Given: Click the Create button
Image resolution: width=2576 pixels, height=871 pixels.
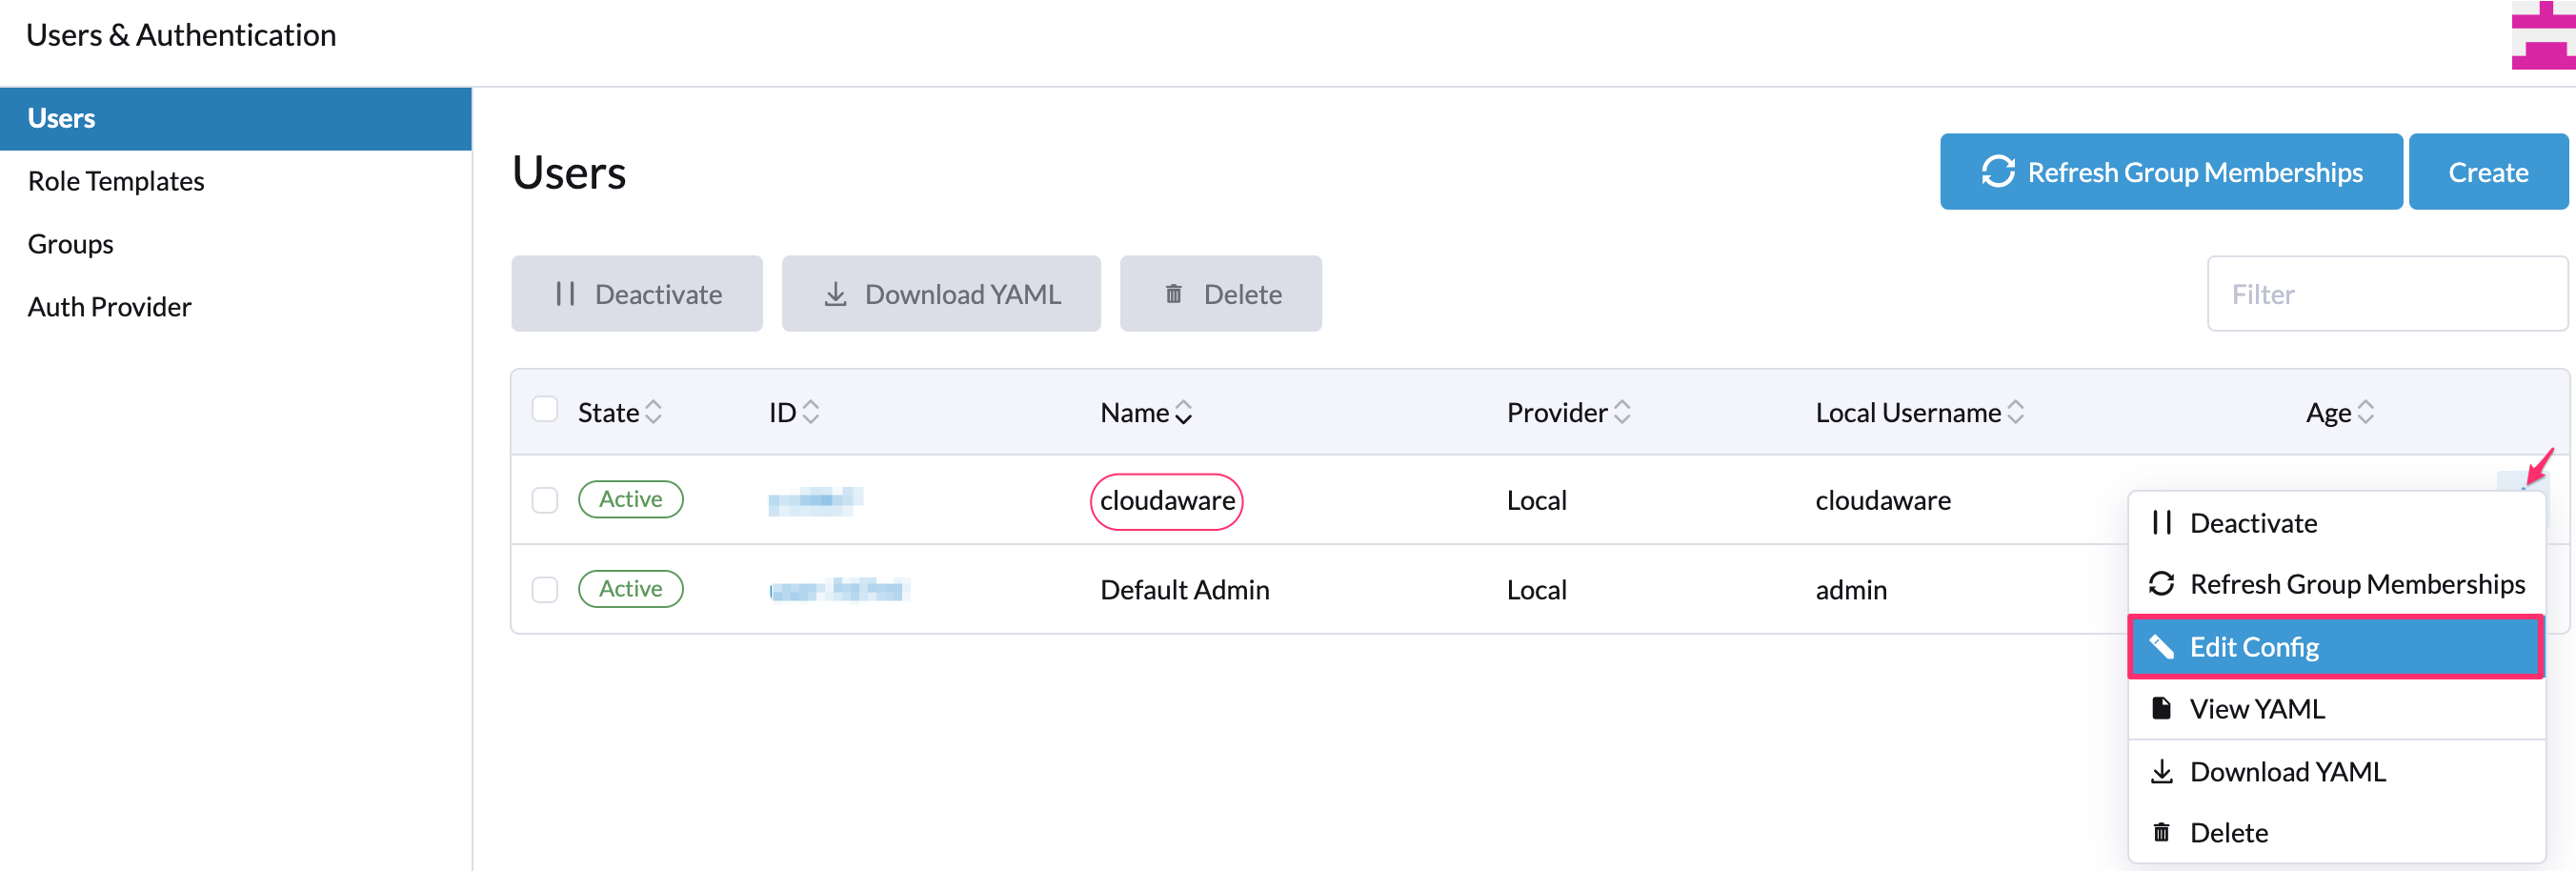Looking at the screenshot, I should click(2487, 171).
